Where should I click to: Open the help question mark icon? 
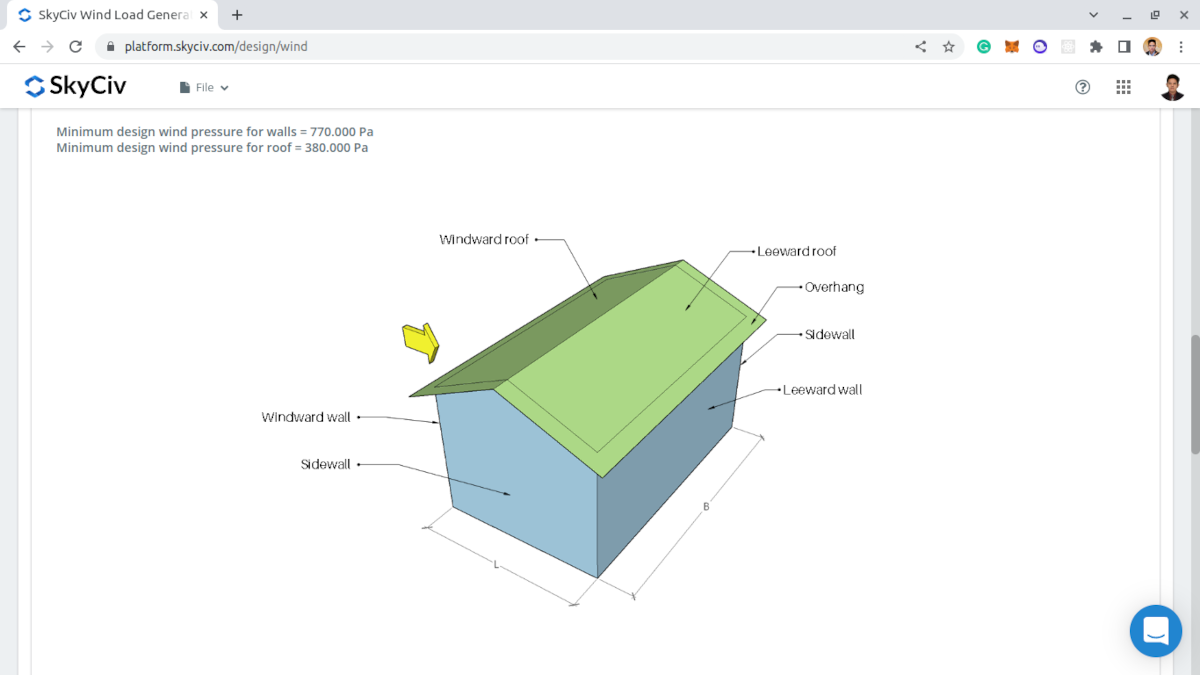click(1082, 87)
